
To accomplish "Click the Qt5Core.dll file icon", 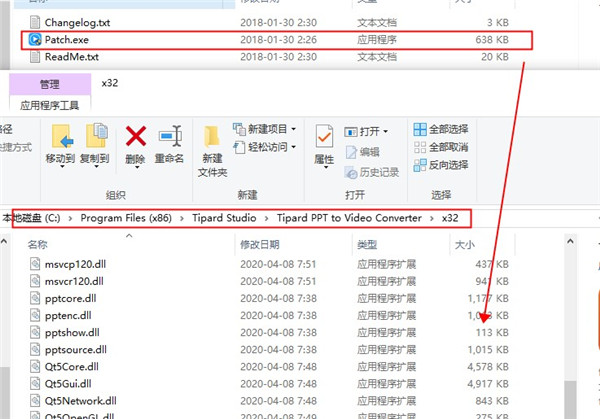I will point(35,366).
